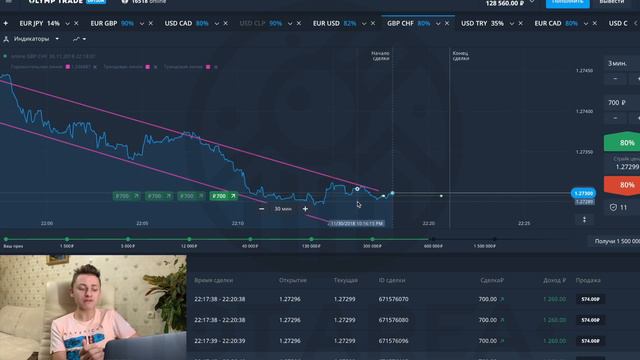Expand the USD CLP tab chevron
The image size is (640, 360).
[x=290, y=24]
